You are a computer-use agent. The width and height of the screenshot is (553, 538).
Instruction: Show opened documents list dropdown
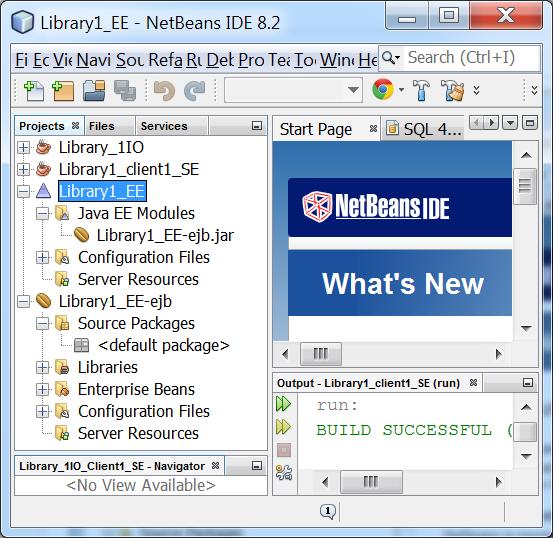pos(510,123)
